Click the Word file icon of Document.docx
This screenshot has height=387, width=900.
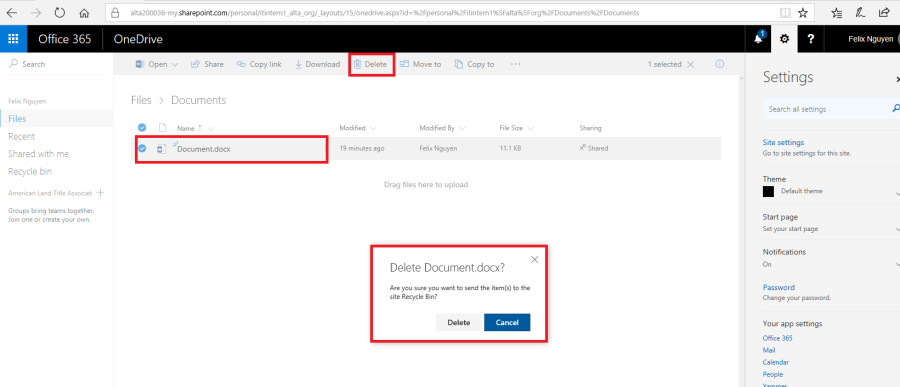[x=162, y=149]
